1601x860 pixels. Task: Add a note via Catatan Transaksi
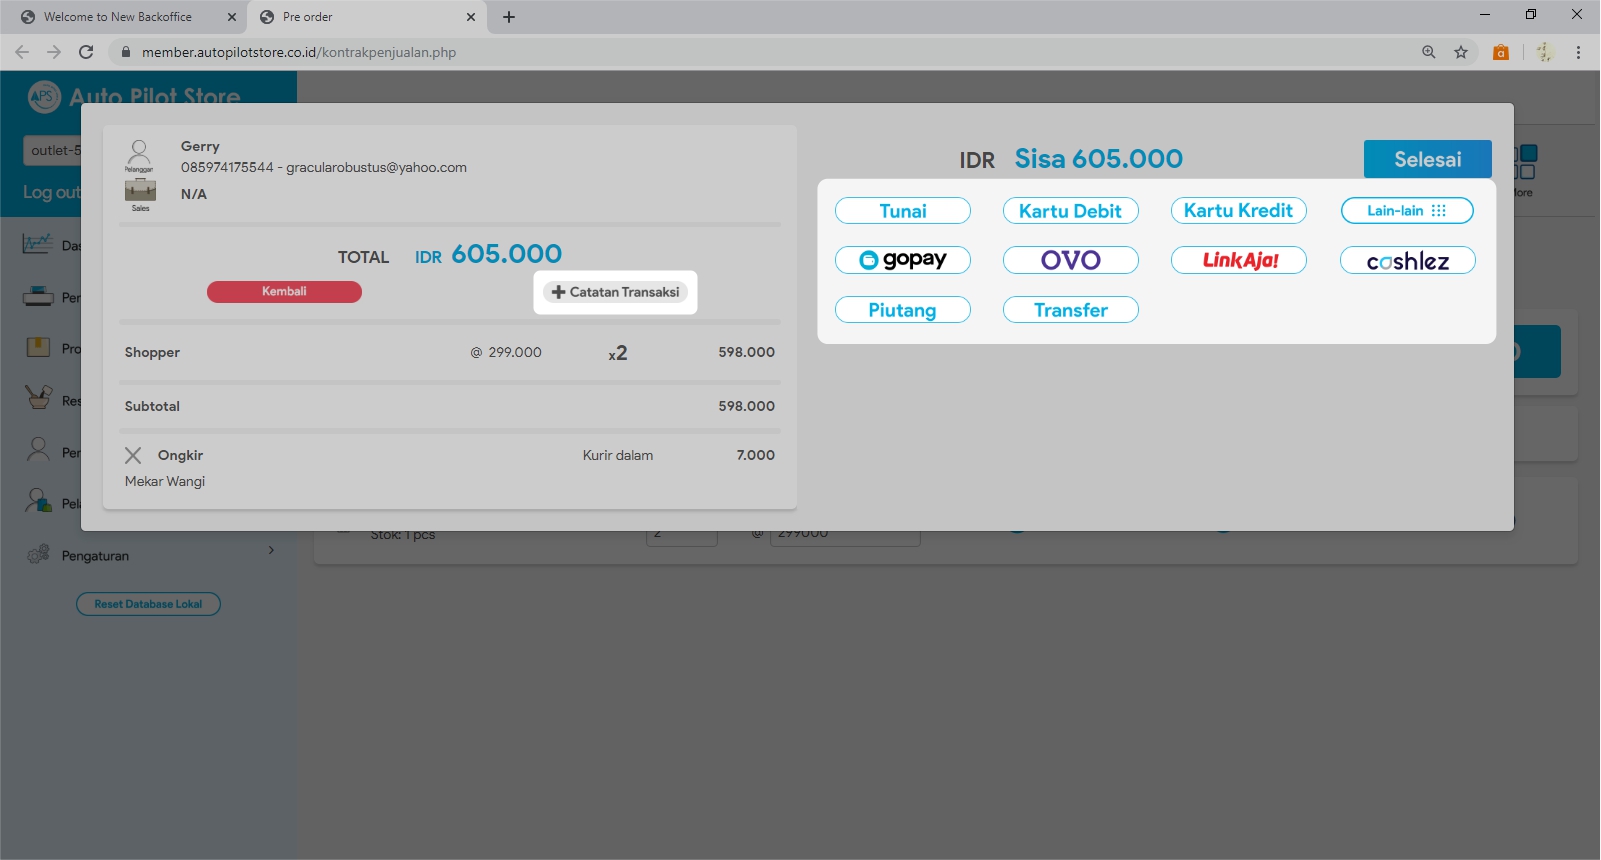click(x=615, y=292)
